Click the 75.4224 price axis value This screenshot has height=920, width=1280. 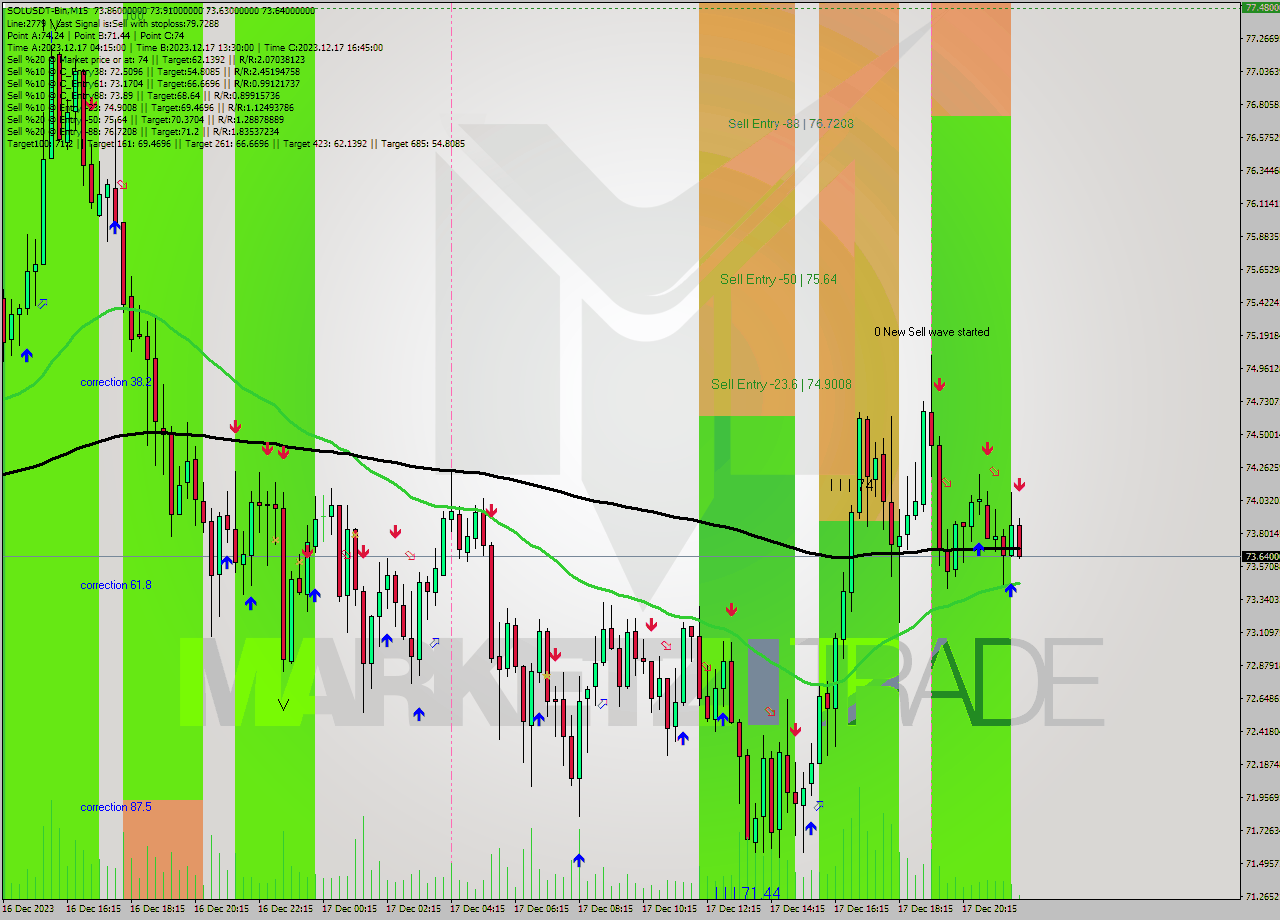[1262, 302]
